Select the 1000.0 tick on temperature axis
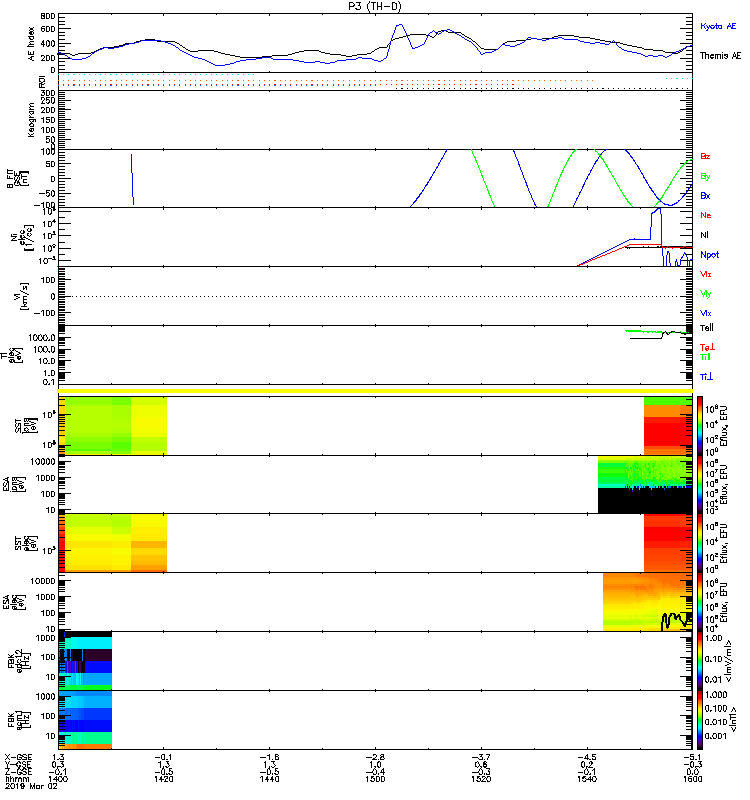Screen dimensions: 750x800 tap(42, 338)
